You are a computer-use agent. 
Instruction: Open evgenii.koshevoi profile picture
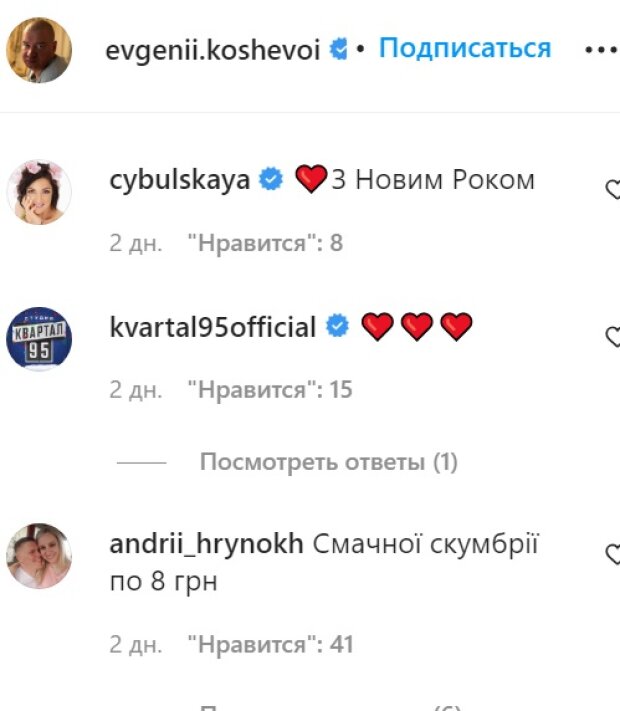pyautogui.click(x=39, y=50)
